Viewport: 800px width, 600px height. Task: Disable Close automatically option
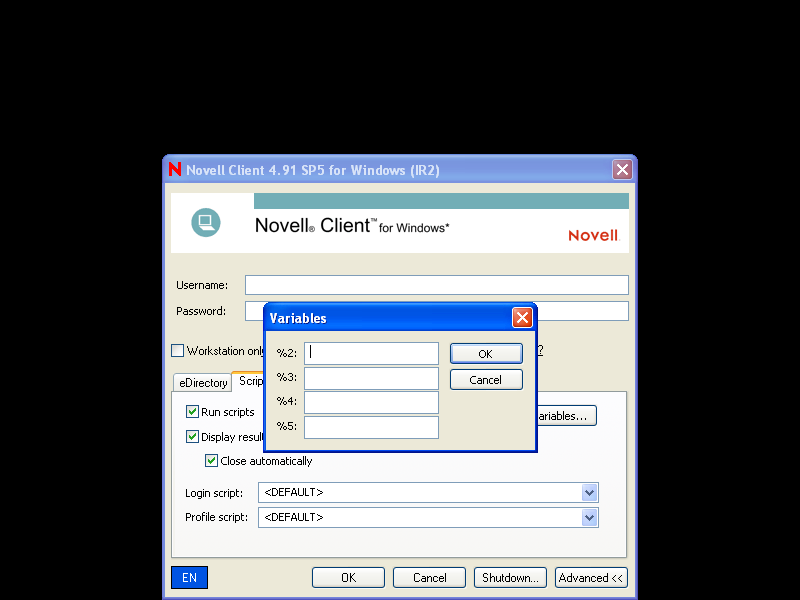pyautogui.click(x=211, y=461)
